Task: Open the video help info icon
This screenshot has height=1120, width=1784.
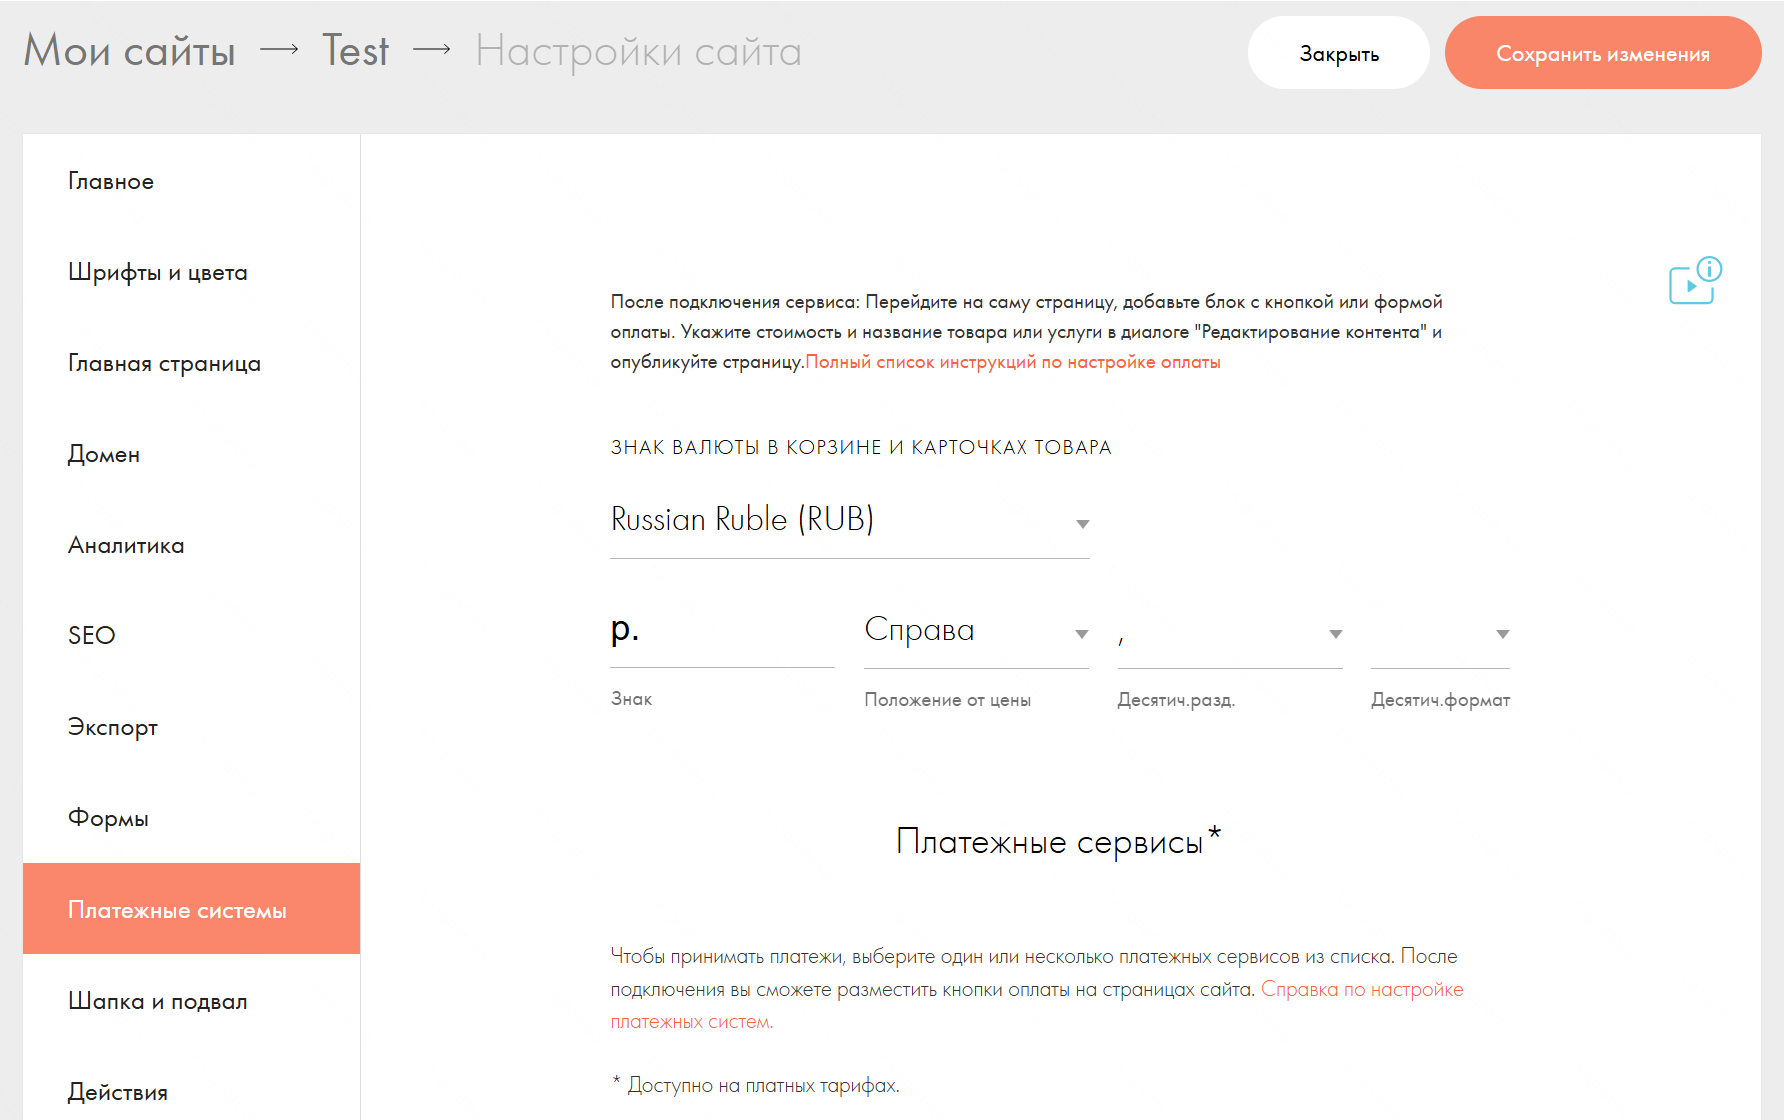Action: coord(1695,281)
